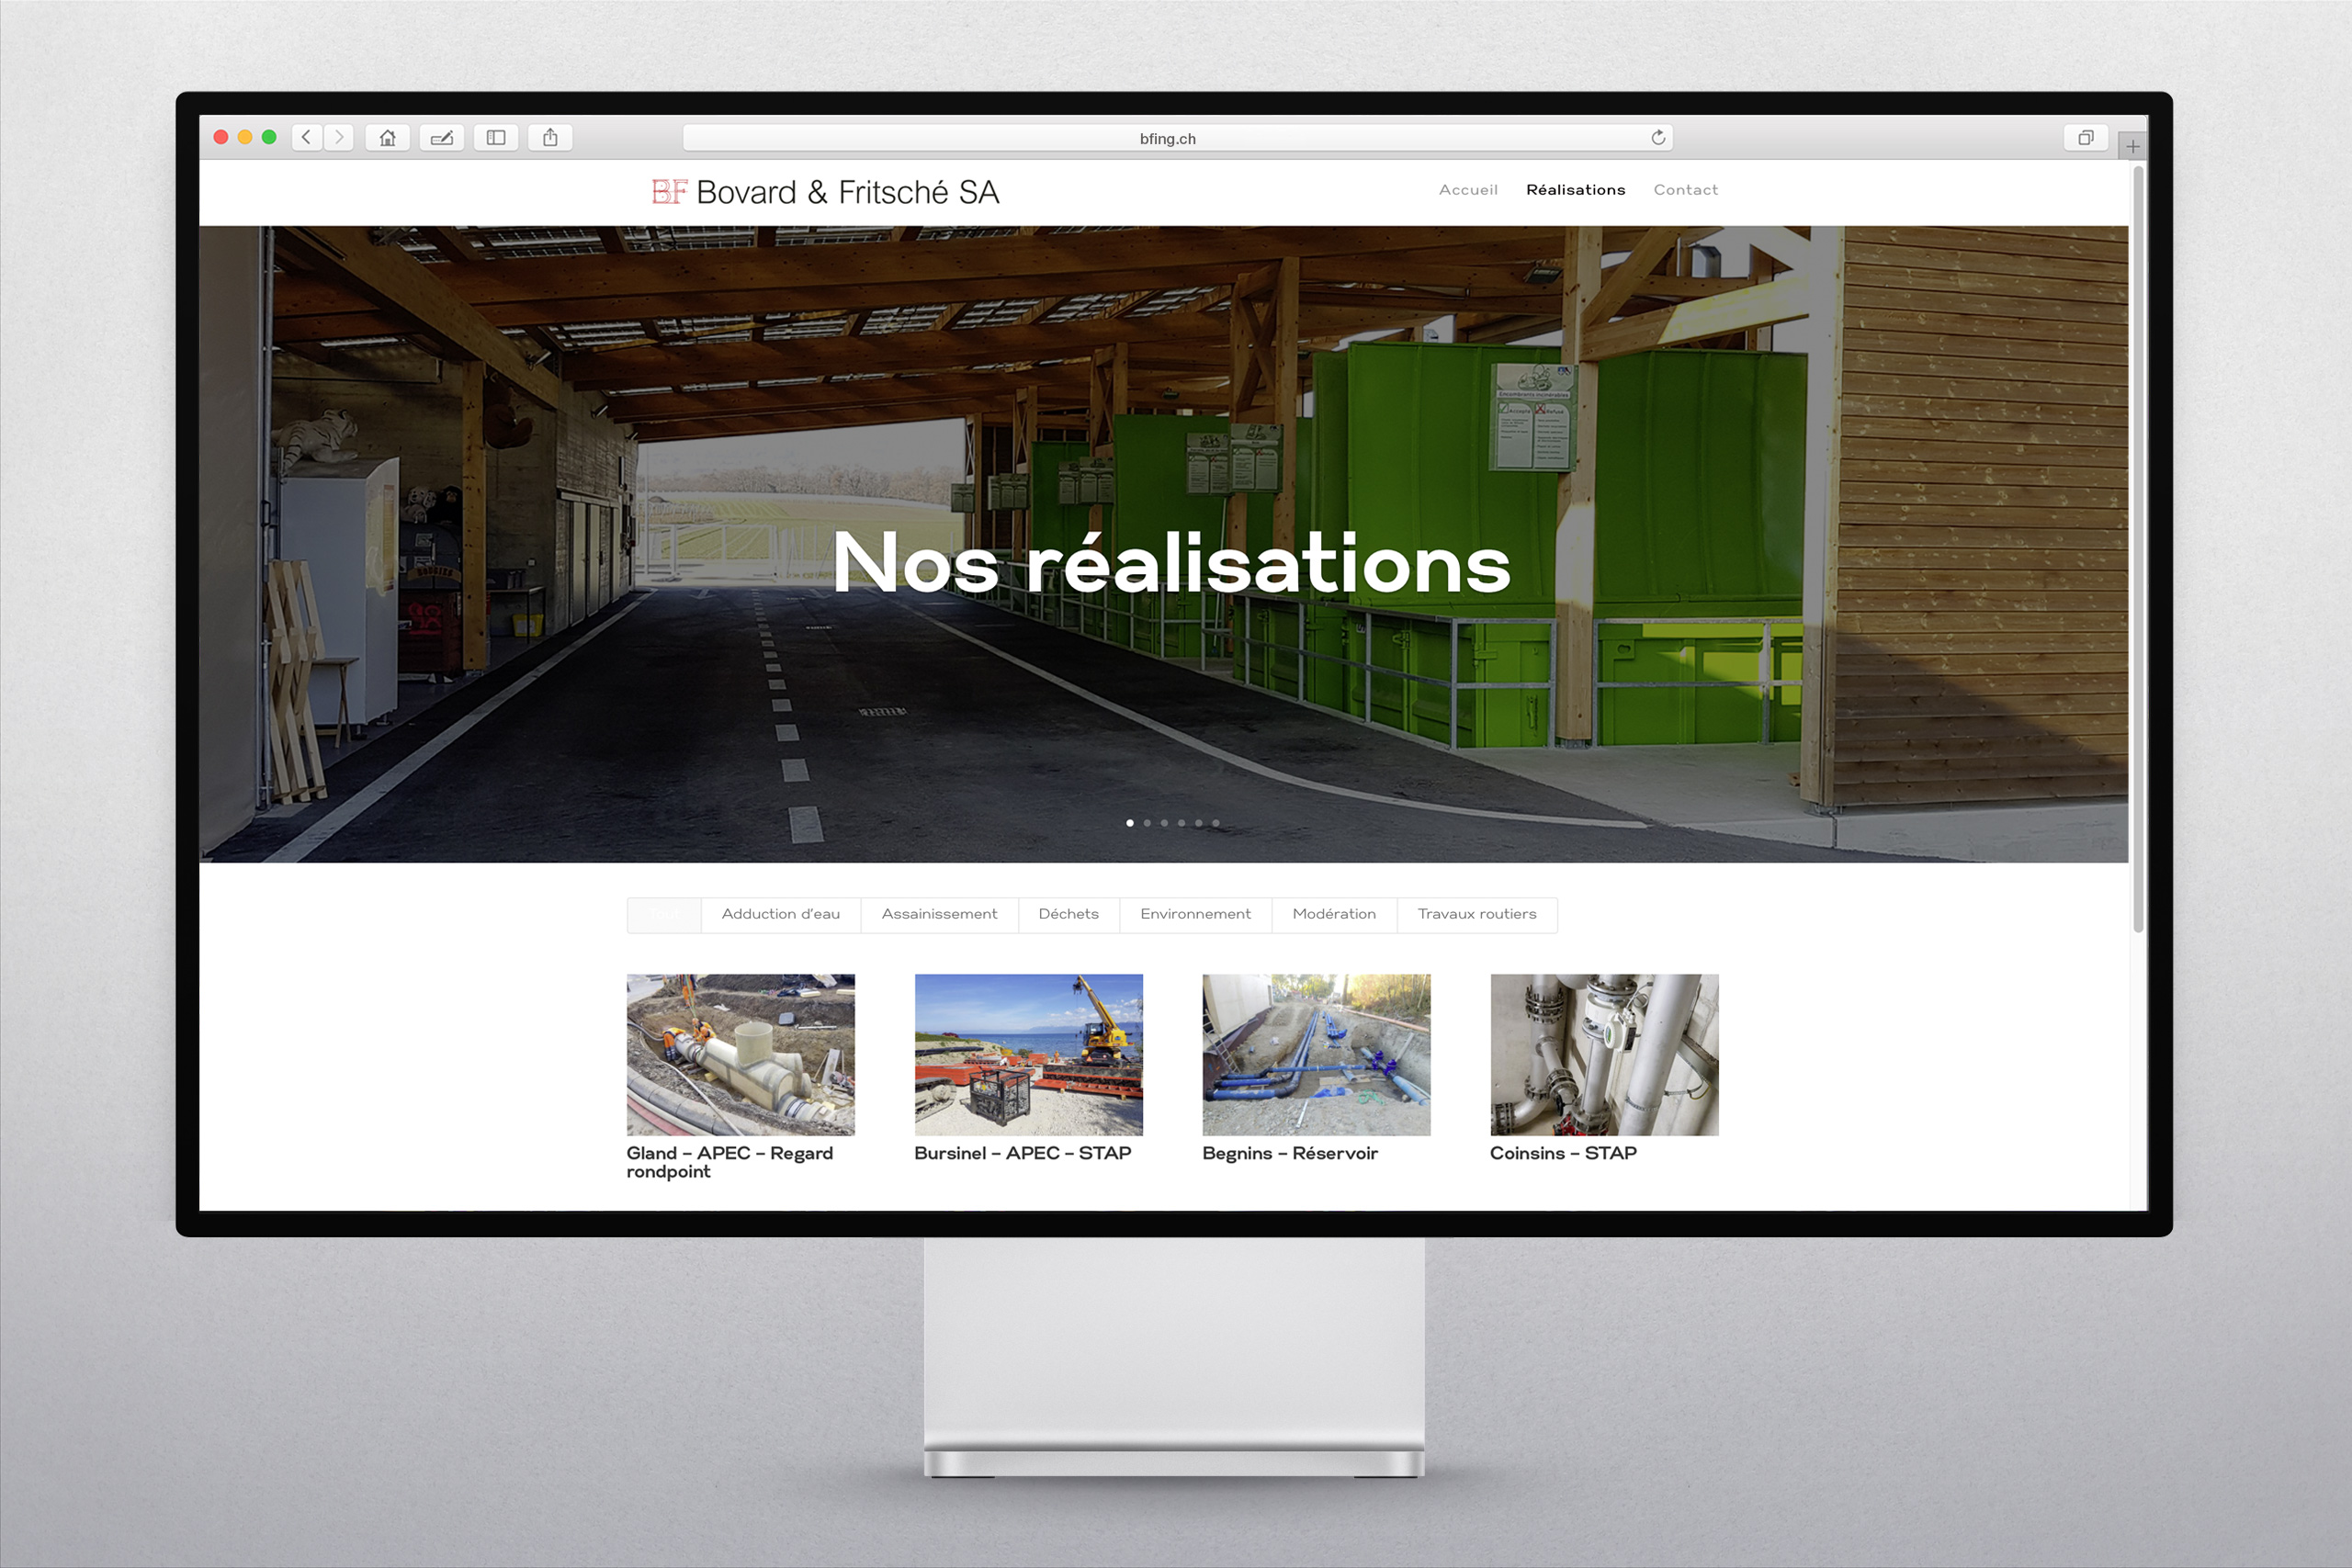Filter projects by Adduction d'eau
This screenshot has height=1568, width=2352.
coord(781,915)
